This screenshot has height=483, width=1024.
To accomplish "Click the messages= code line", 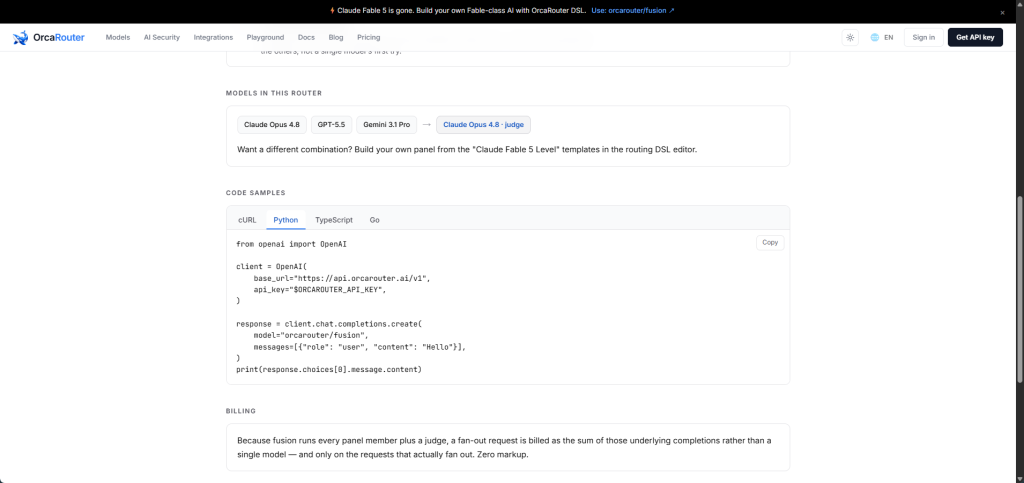I will click(360, 347).
